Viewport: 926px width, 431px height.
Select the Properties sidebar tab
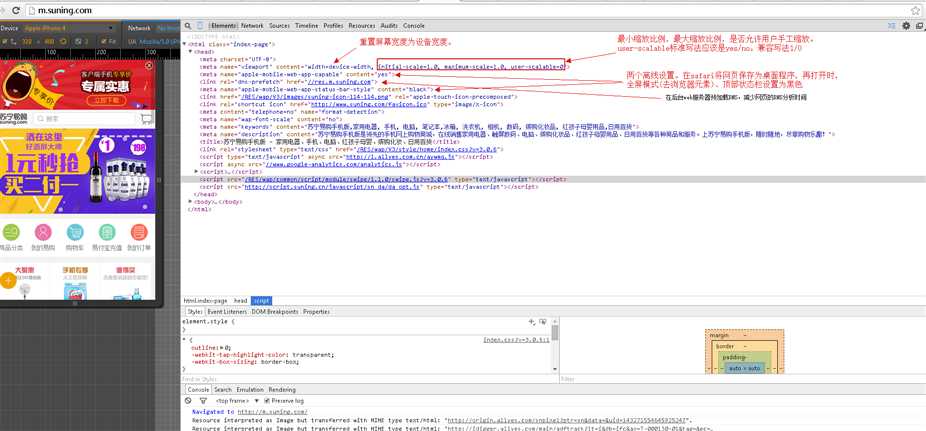(x=316, y=311)
